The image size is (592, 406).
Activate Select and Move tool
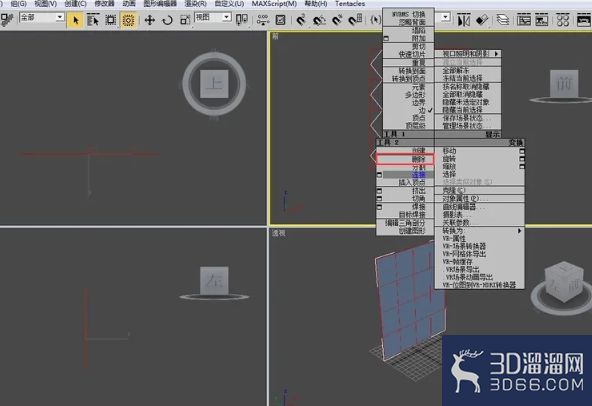(150, 20)
